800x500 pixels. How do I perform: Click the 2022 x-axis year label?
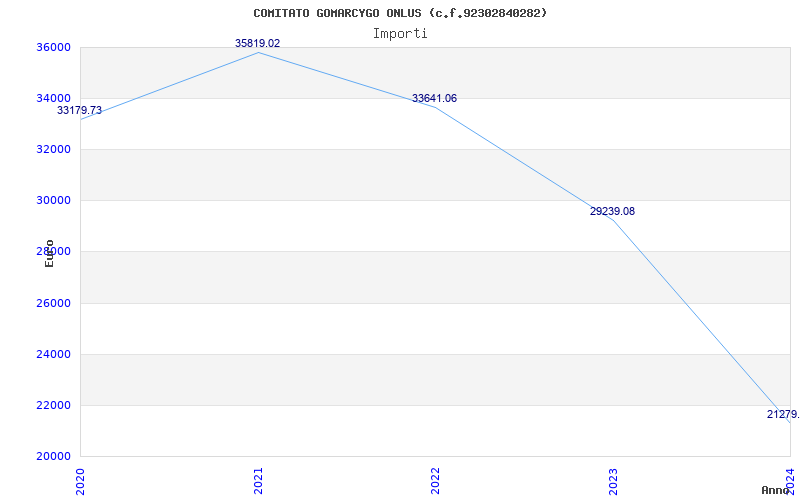point(435,481)
